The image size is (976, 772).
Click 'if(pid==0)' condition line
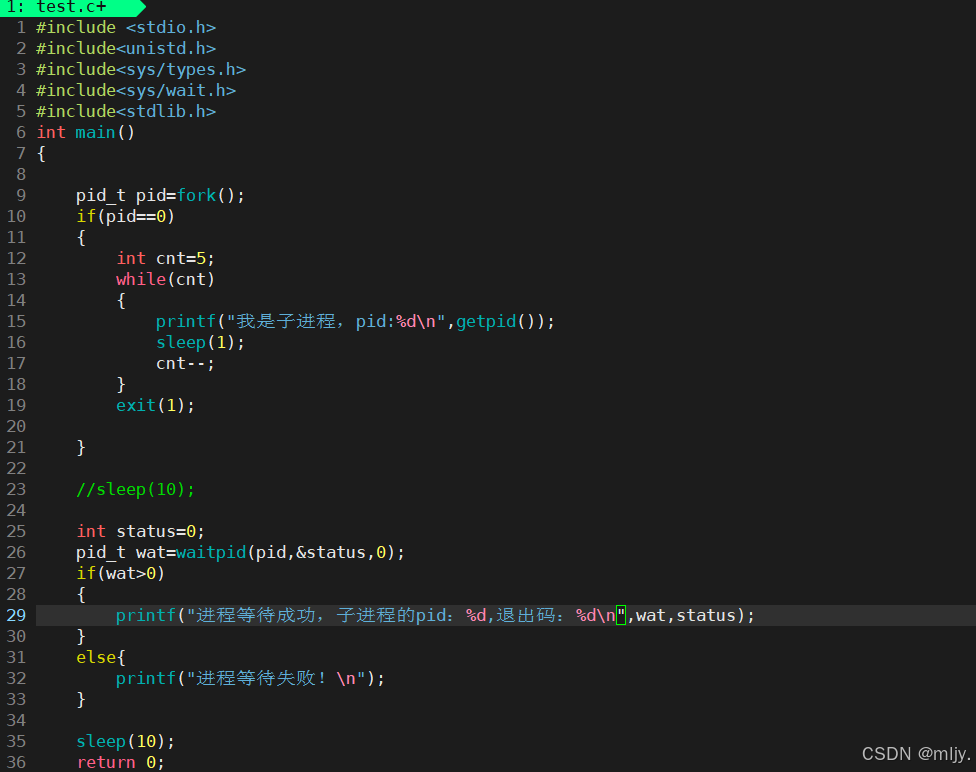(126, 217)
